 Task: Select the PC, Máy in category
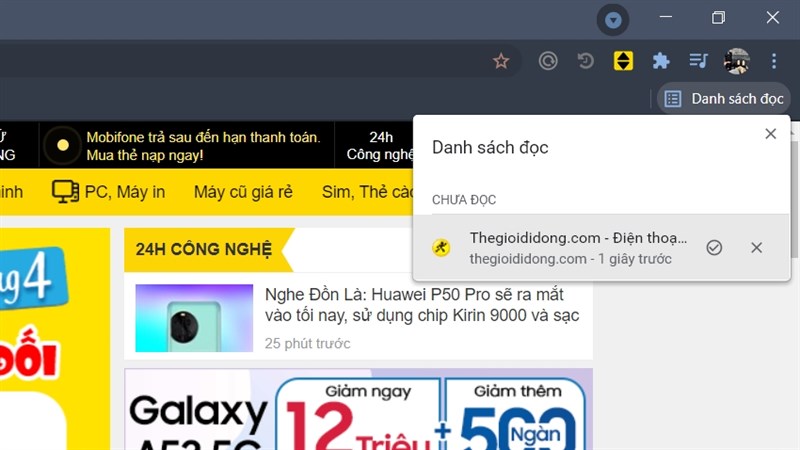pyautogui.click(x=108, y=192)
